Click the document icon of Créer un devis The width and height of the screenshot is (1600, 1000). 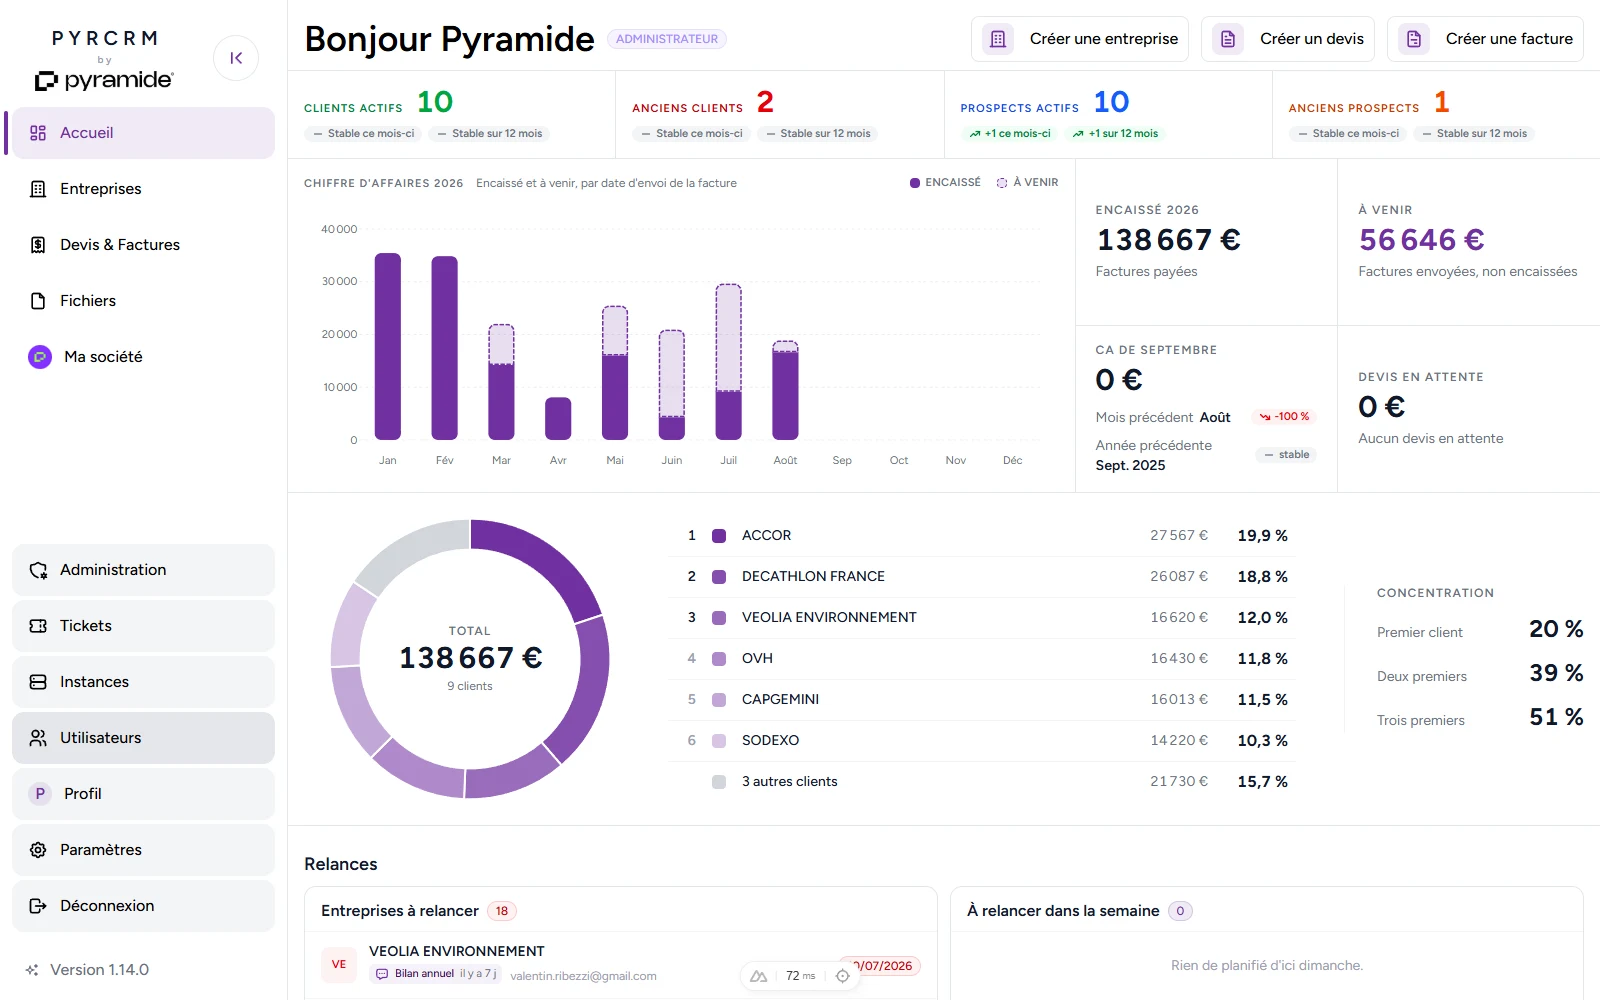[x=1228, y=39]
